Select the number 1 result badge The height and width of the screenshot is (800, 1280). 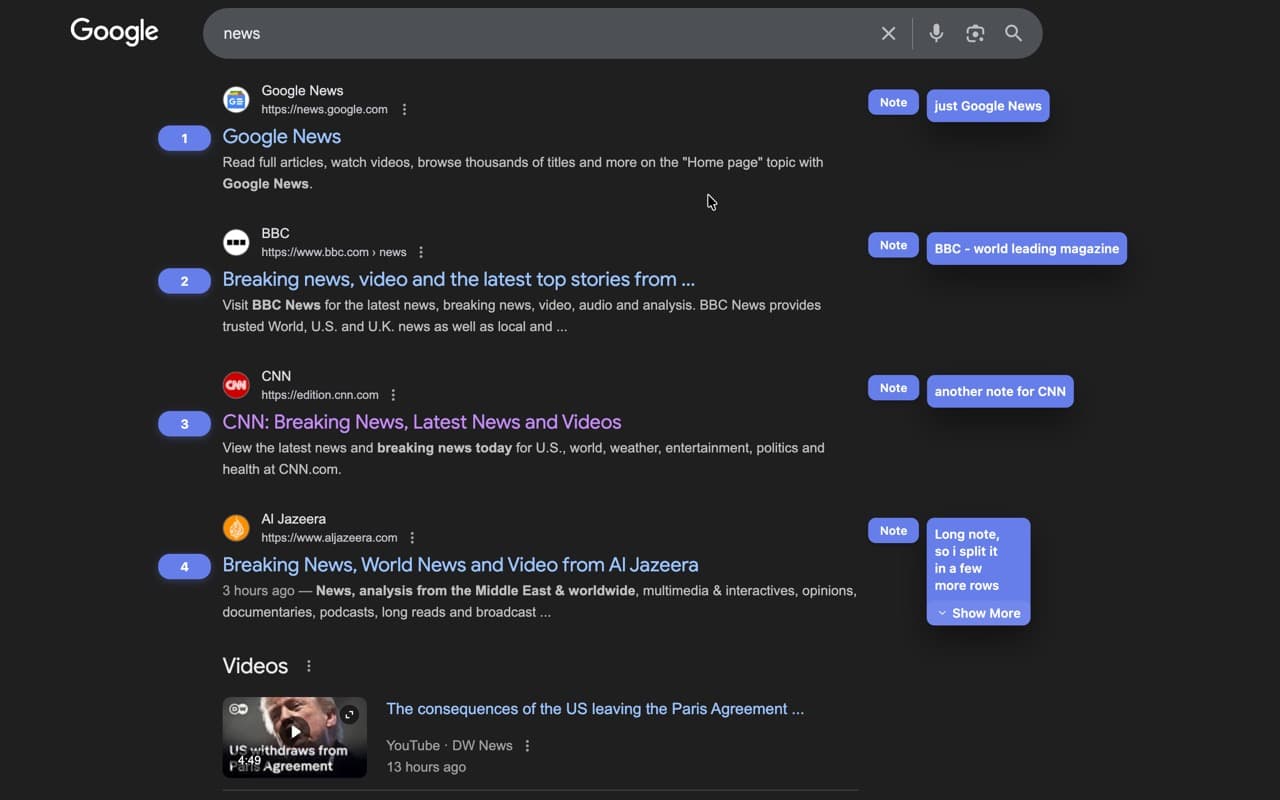[x=184, y=138]
